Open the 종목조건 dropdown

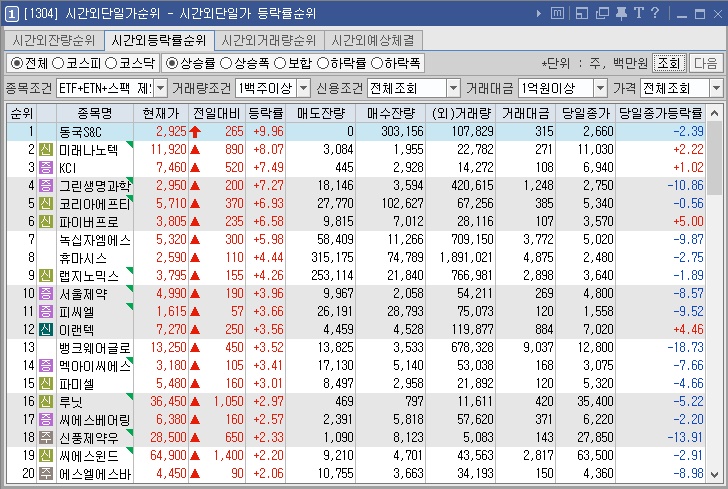(x=161, y=88)
